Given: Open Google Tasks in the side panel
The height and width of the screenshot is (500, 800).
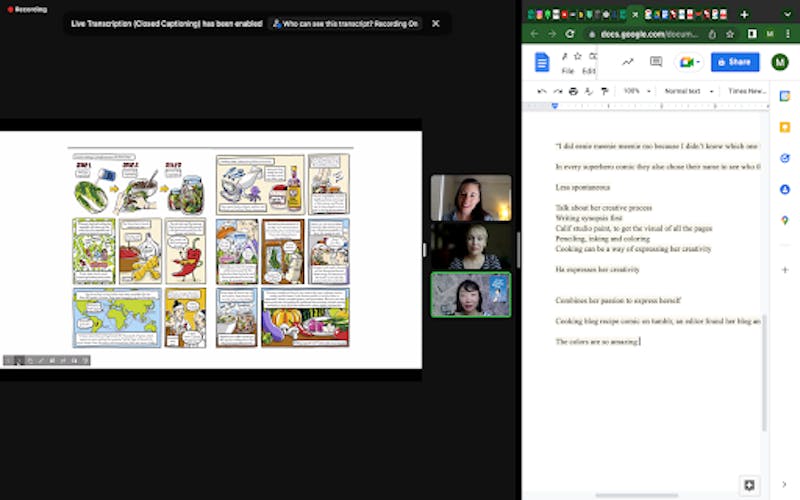Looking at the screenshot, I should 785,158.
